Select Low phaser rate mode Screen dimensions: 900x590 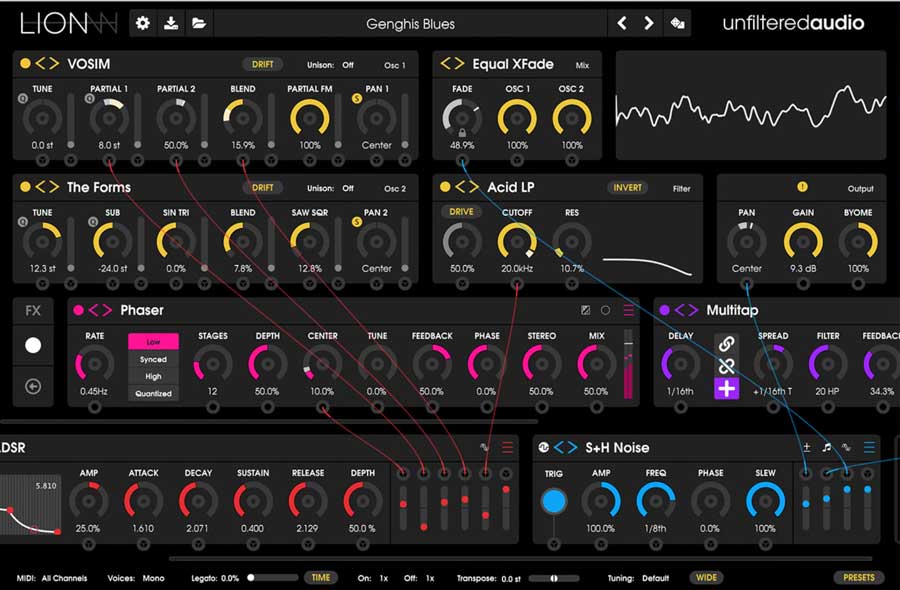point(153,341)
